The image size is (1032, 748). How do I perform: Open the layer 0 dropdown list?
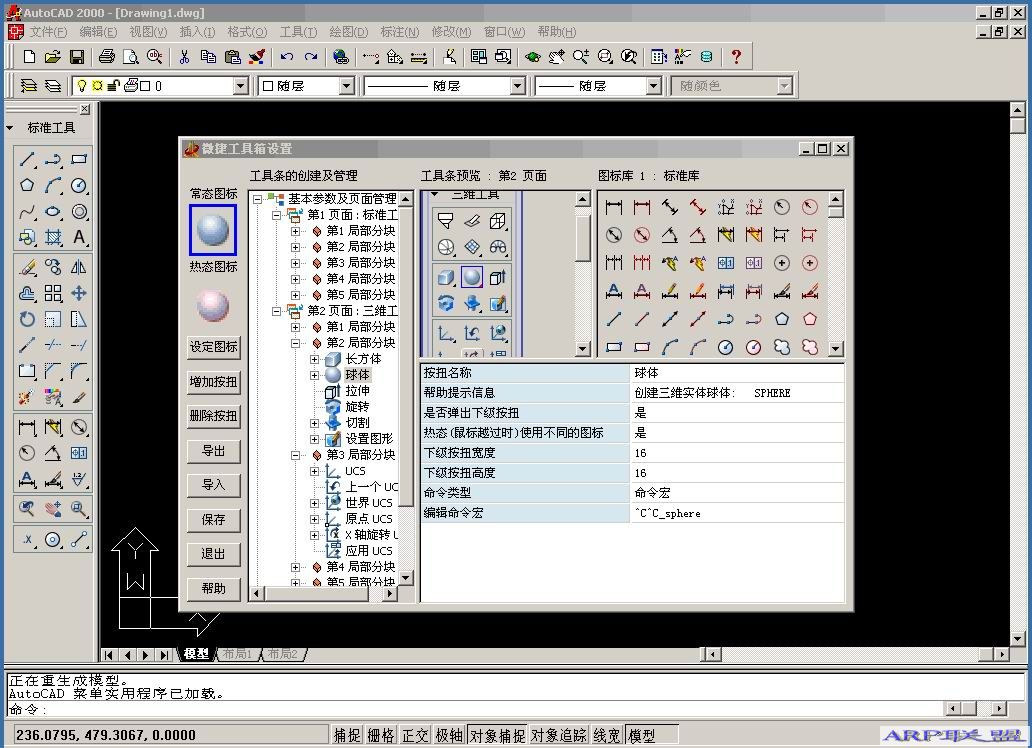240,86
